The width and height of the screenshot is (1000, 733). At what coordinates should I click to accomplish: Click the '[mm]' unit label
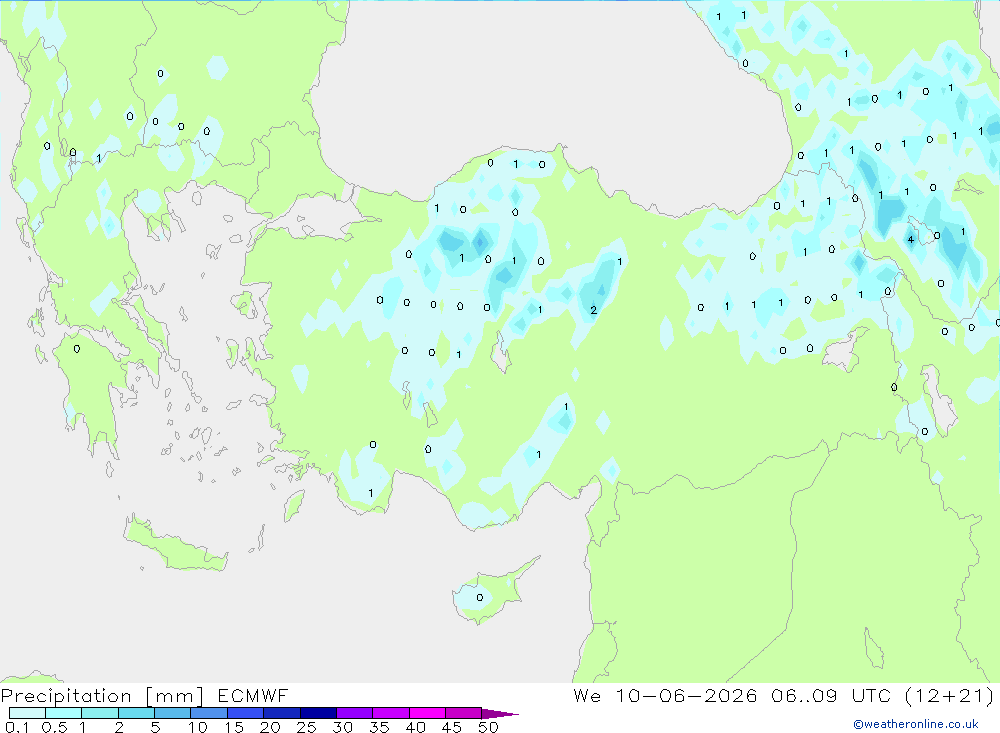pyautogui.click(x=175, y=696)
